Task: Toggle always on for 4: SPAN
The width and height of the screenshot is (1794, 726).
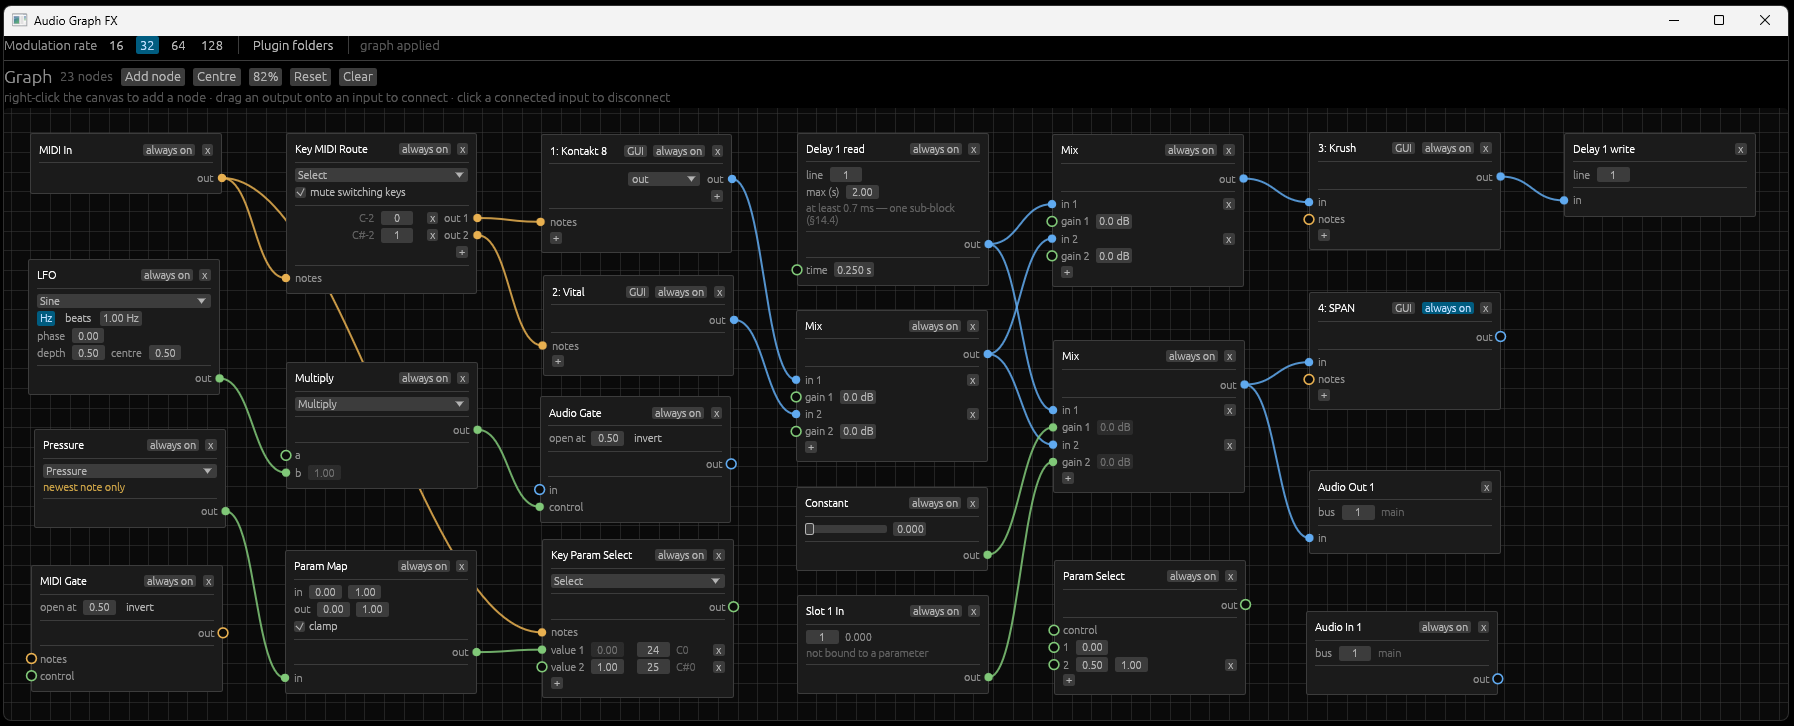Action: pos(1447,308)
